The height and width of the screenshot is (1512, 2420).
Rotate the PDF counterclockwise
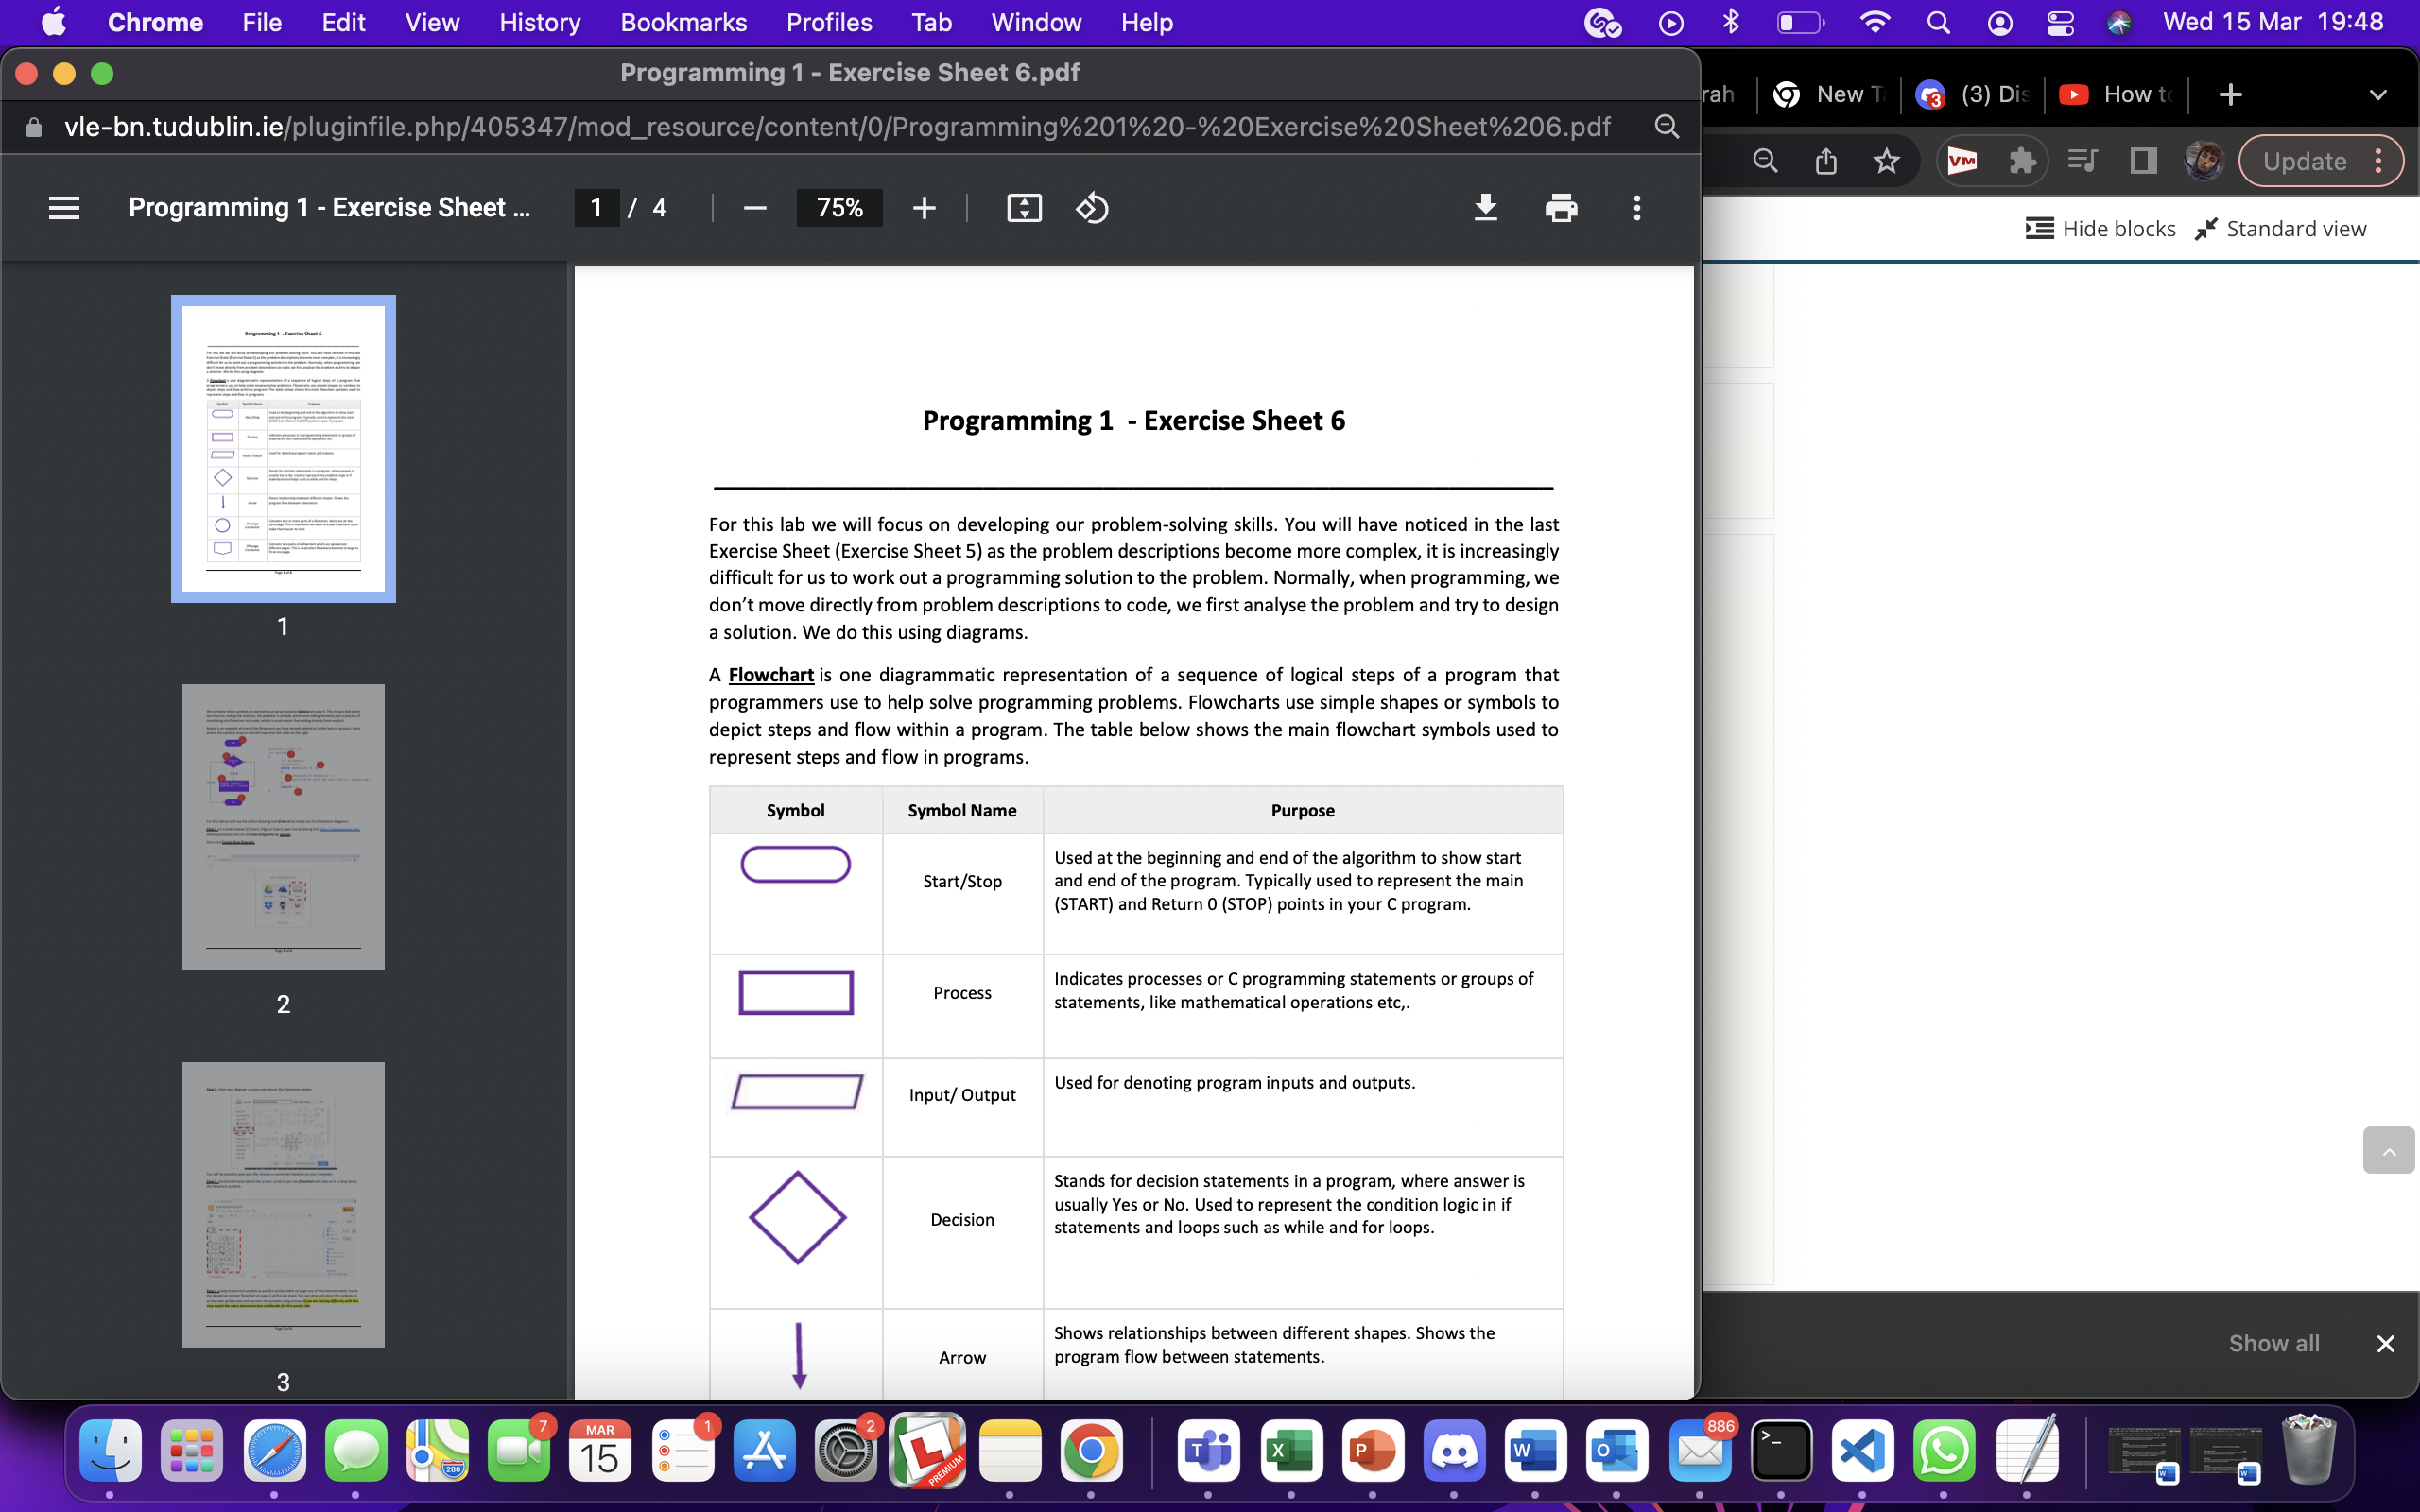(1092, 207)
